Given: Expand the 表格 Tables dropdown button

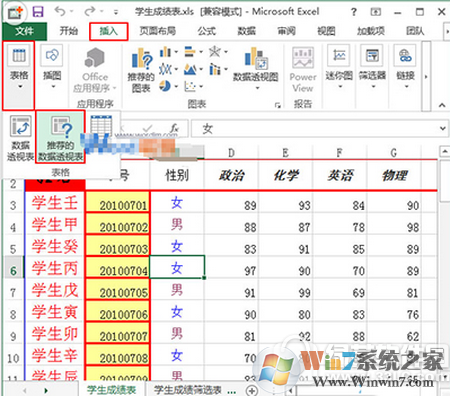Looking at the screenshot, I should [19, 76].
